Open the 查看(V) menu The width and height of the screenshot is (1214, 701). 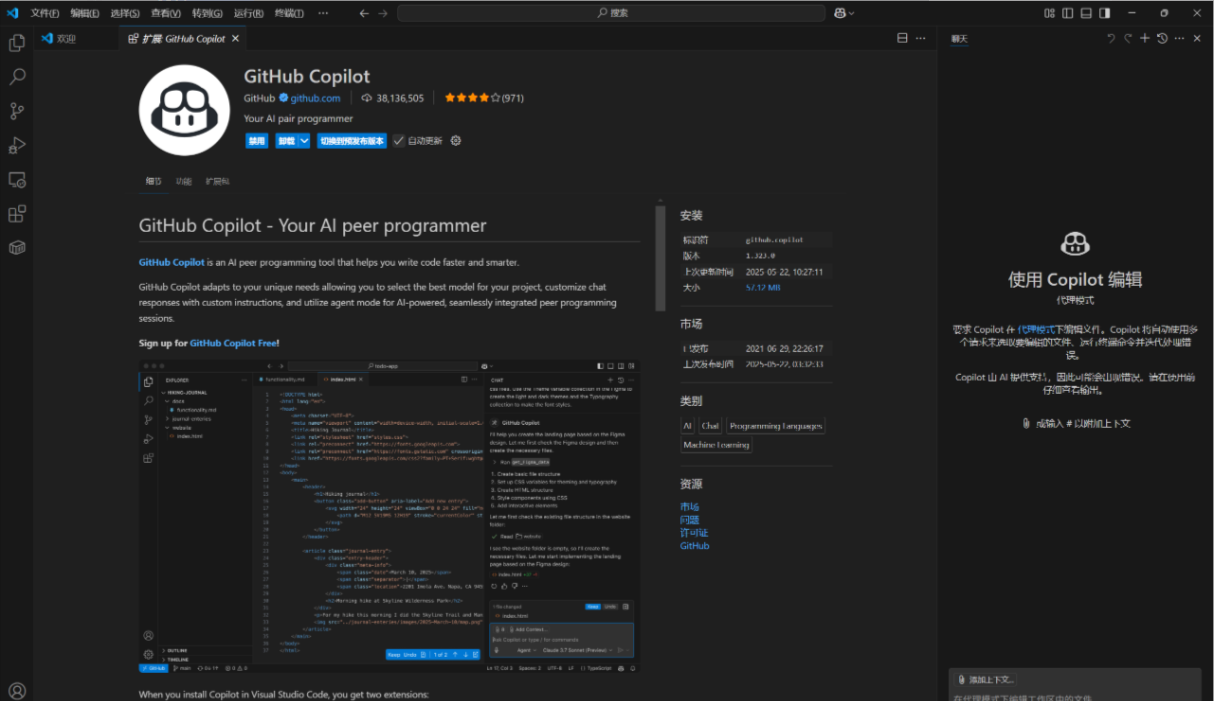tap(166, 13)
